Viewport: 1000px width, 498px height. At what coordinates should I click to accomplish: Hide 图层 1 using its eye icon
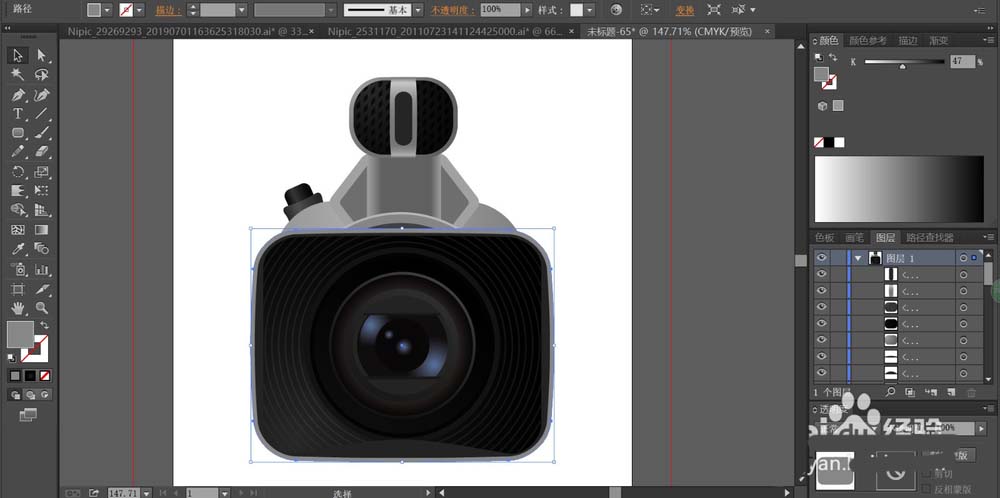pos(821,258)
